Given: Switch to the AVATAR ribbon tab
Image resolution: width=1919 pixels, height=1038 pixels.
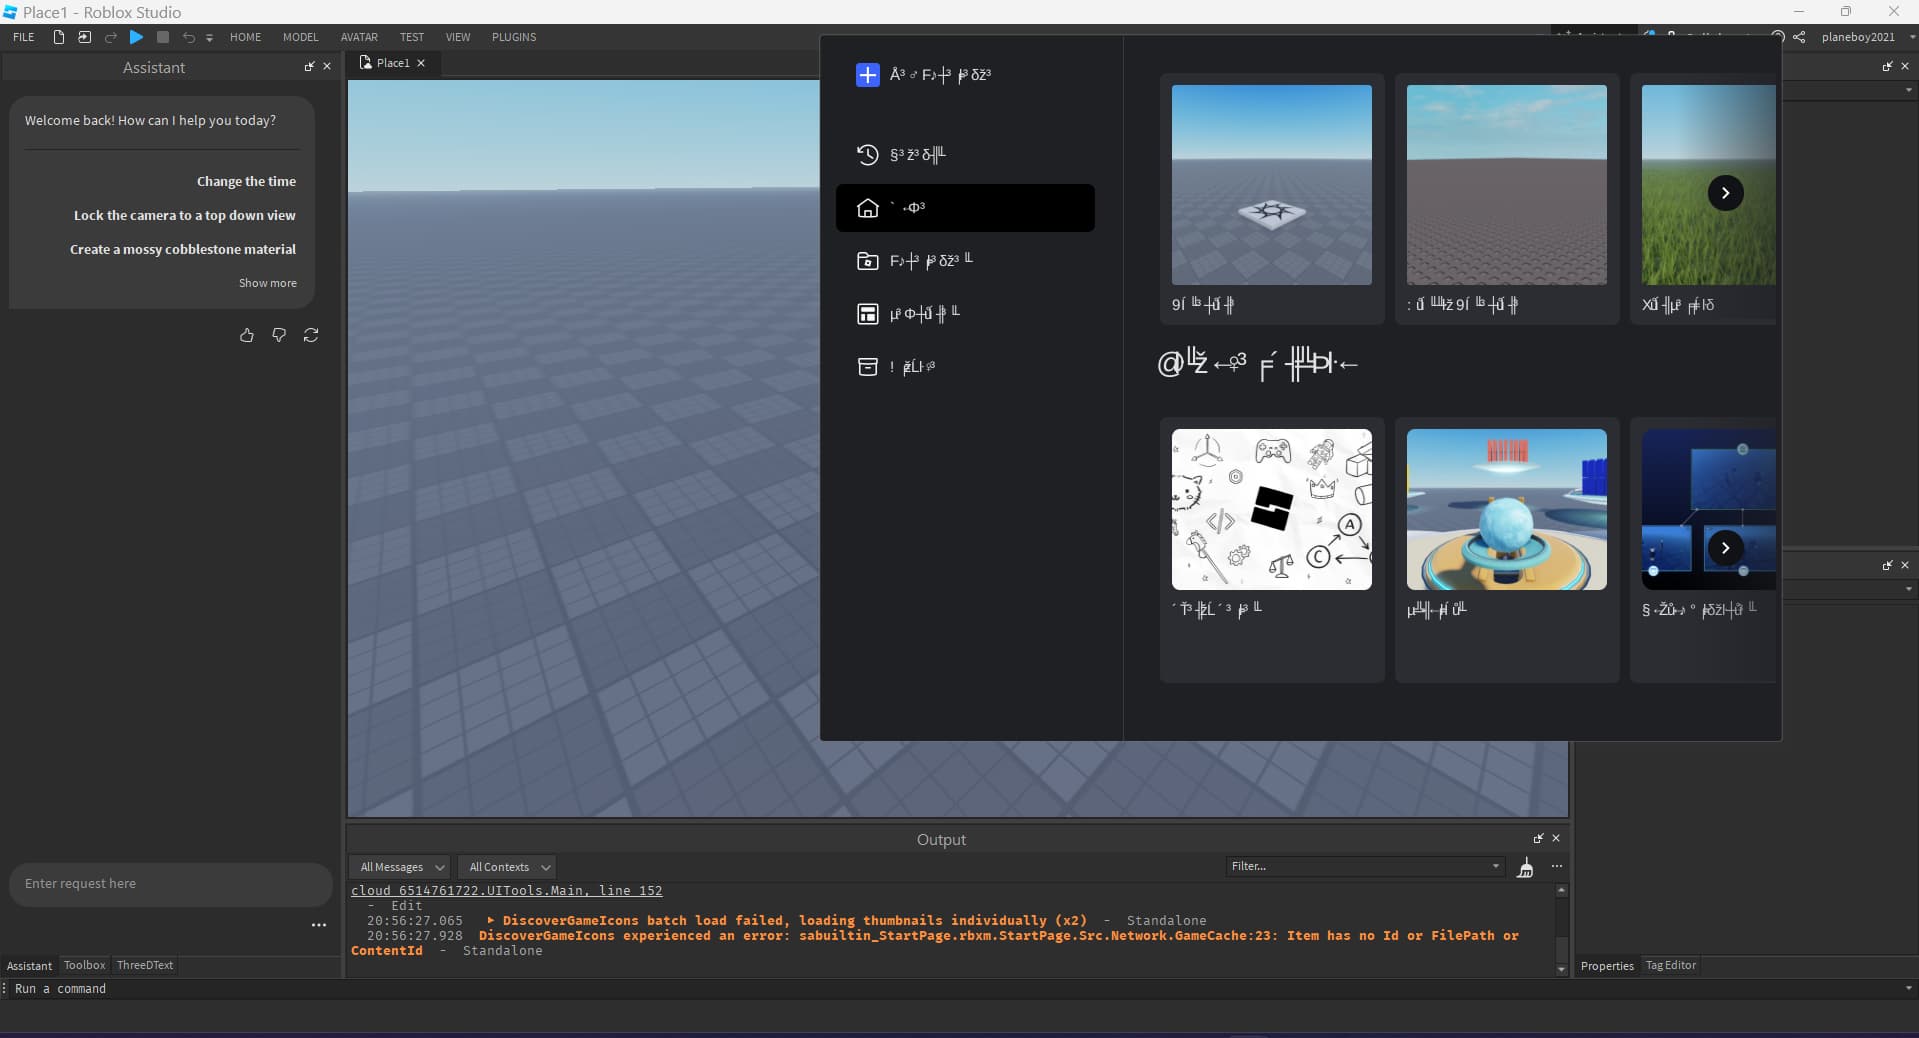Looking at the screenshot, I should pos(359,37).
